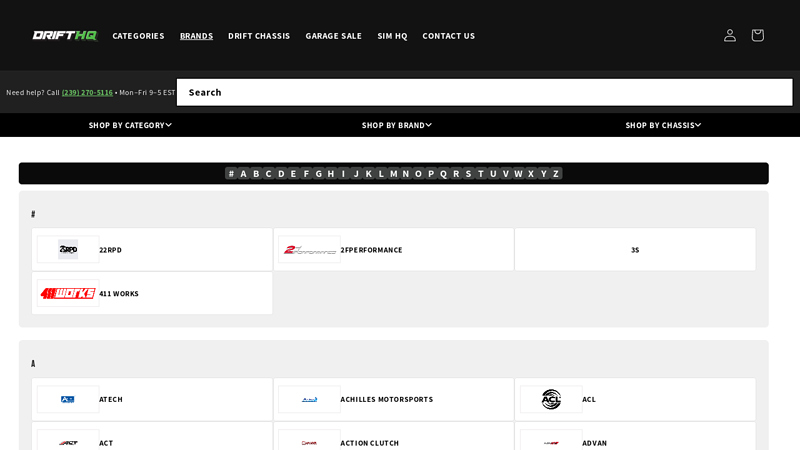This screenshot has height=450, width=800.
Task: Open ACL brand name link
Action: pyautogui.click(x=589, y=399)
